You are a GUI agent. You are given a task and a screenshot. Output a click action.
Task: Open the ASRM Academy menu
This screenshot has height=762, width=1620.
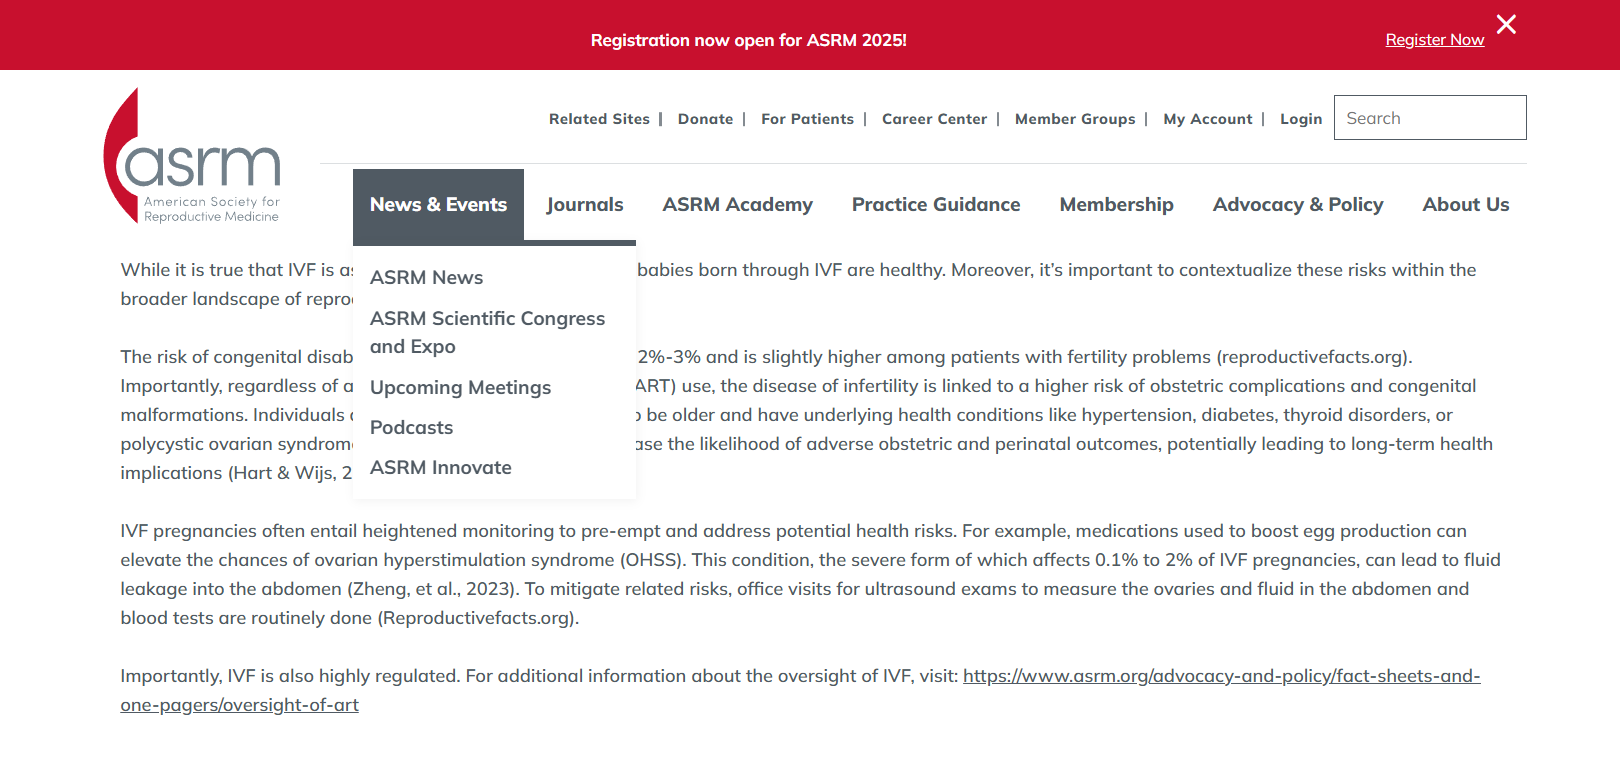[737, 205]
